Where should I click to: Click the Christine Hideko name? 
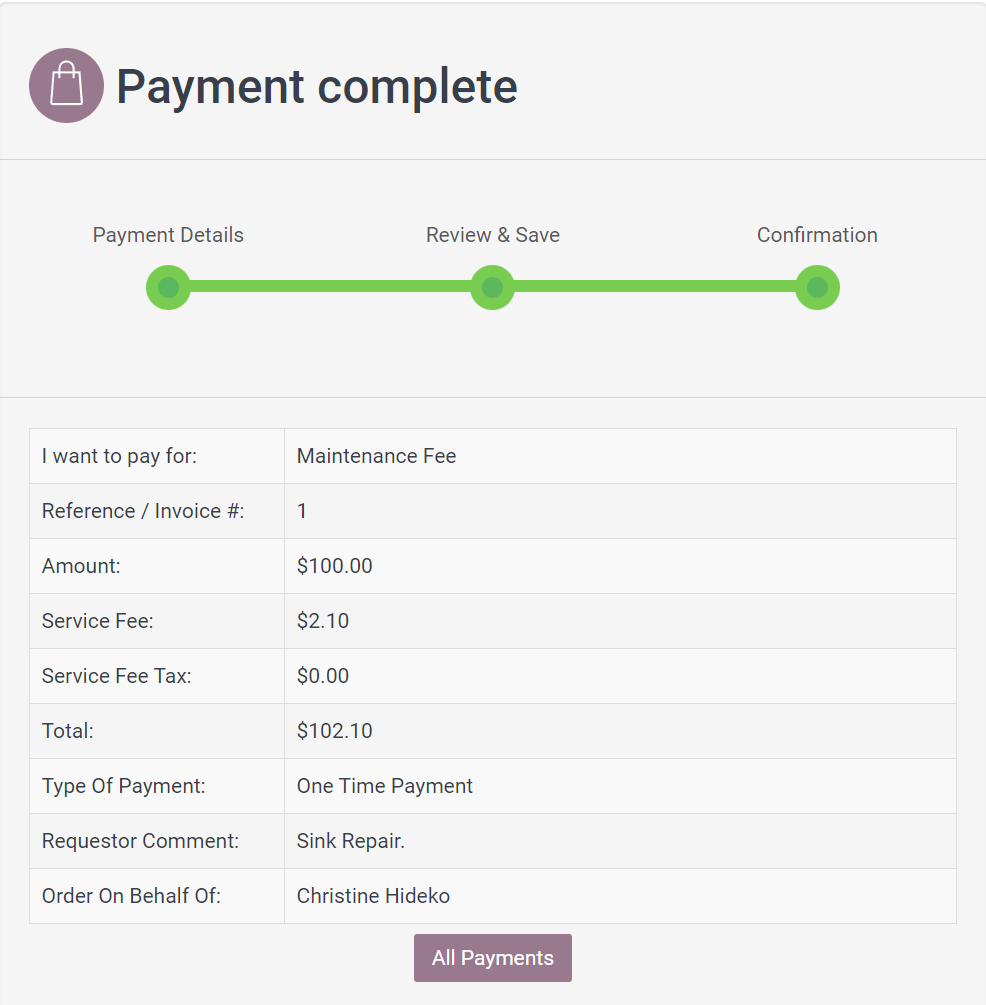click(373, 896)
